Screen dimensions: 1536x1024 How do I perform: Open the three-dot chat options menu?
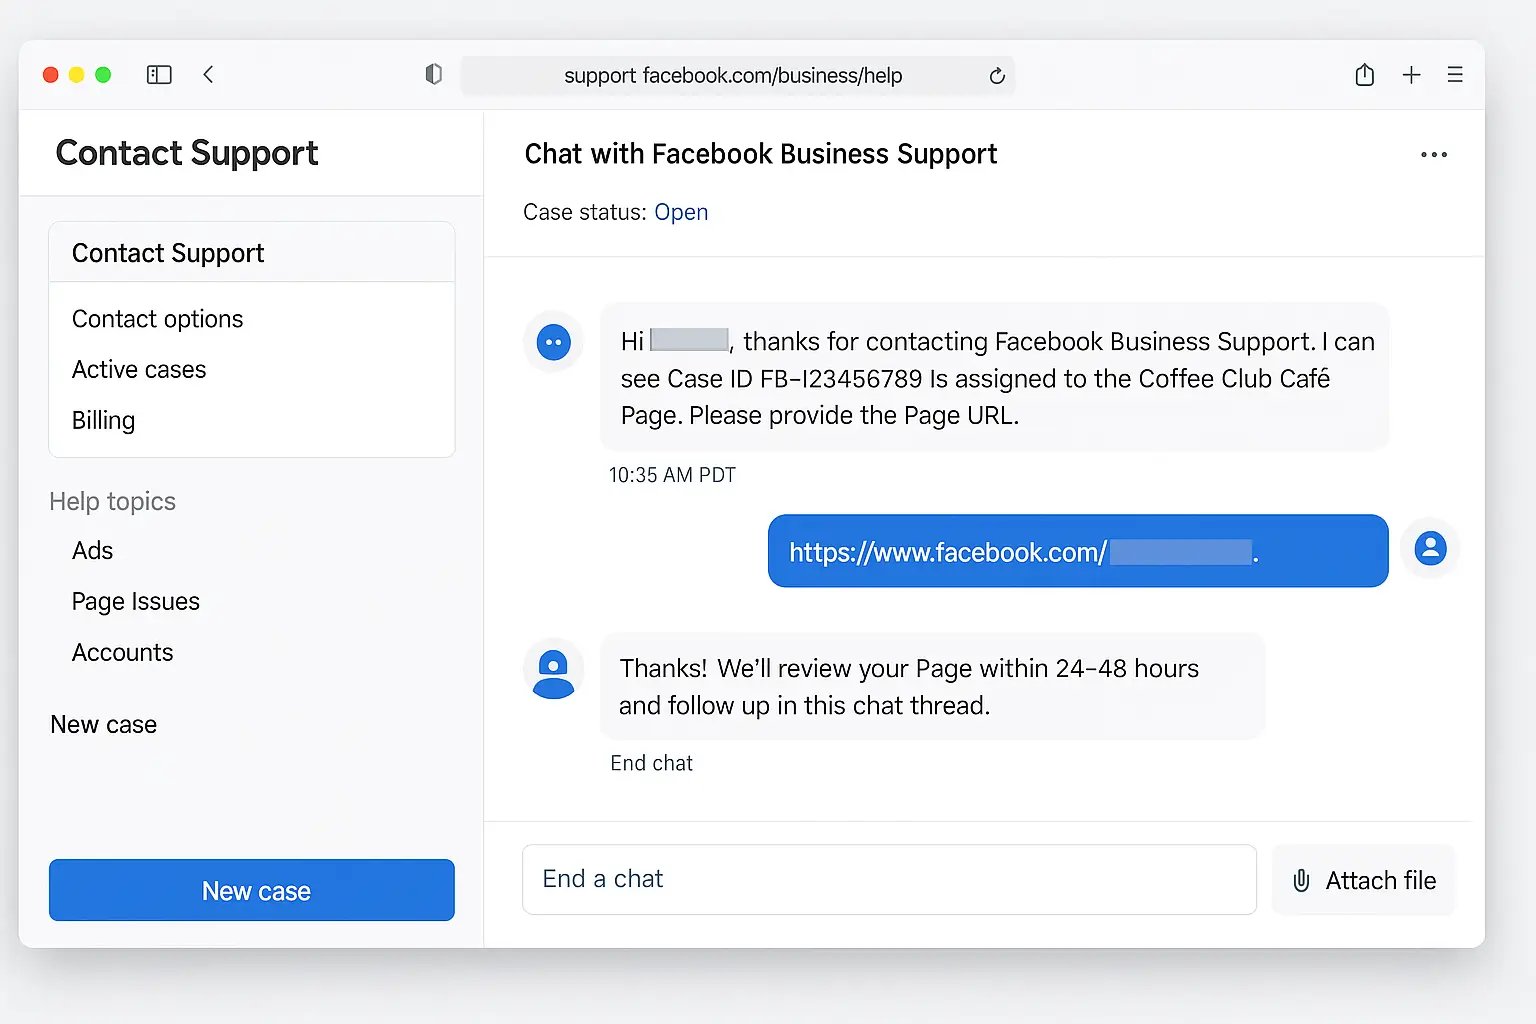click(1434, 155)
